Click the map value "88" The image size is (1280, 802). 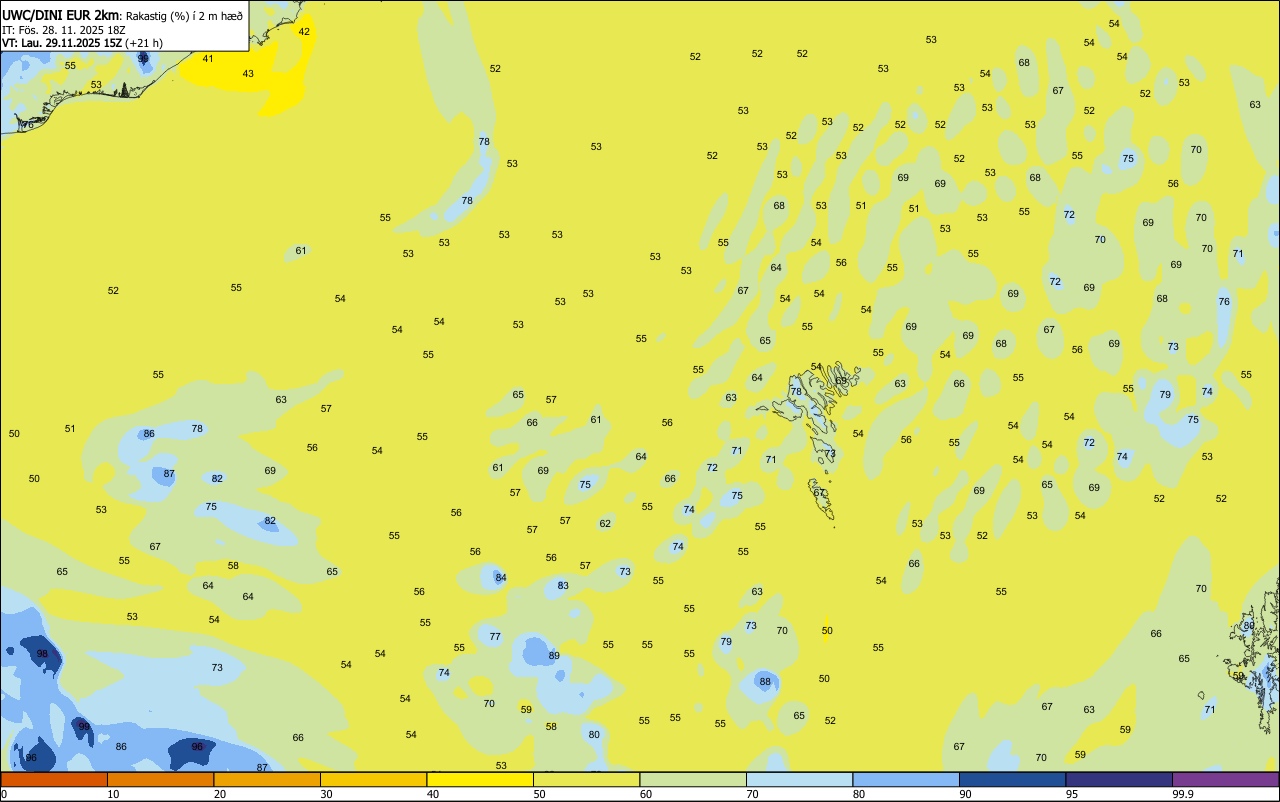765,681
